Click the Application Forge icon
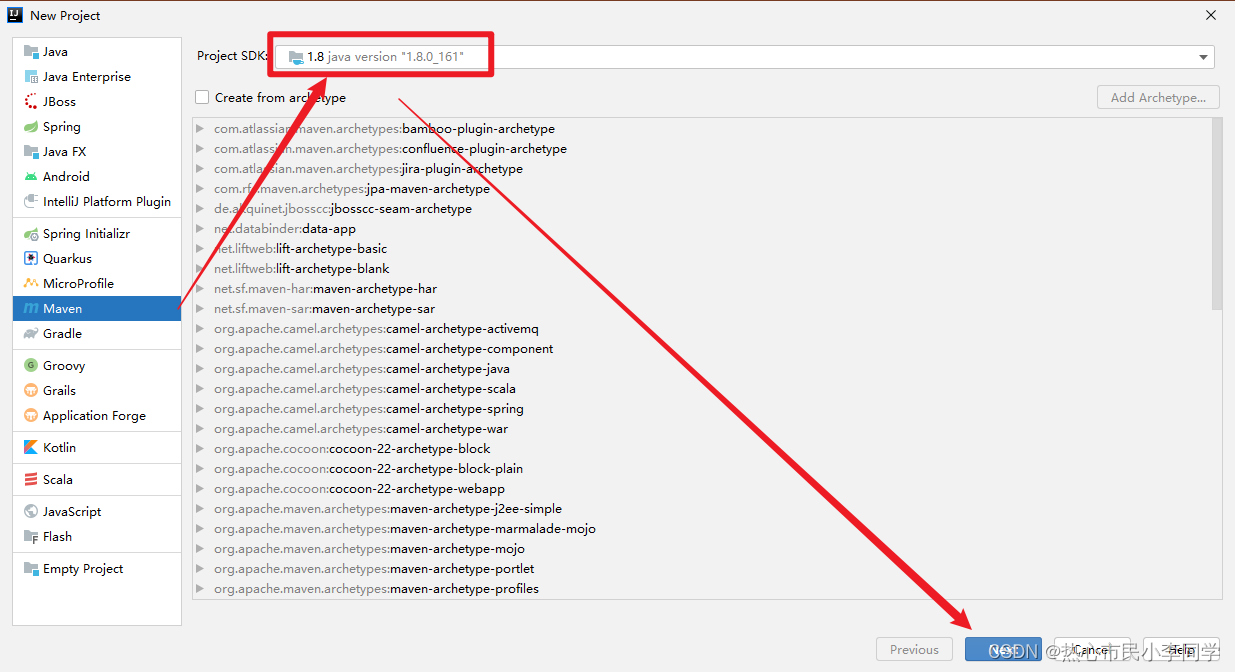 [x=31, y=415]
